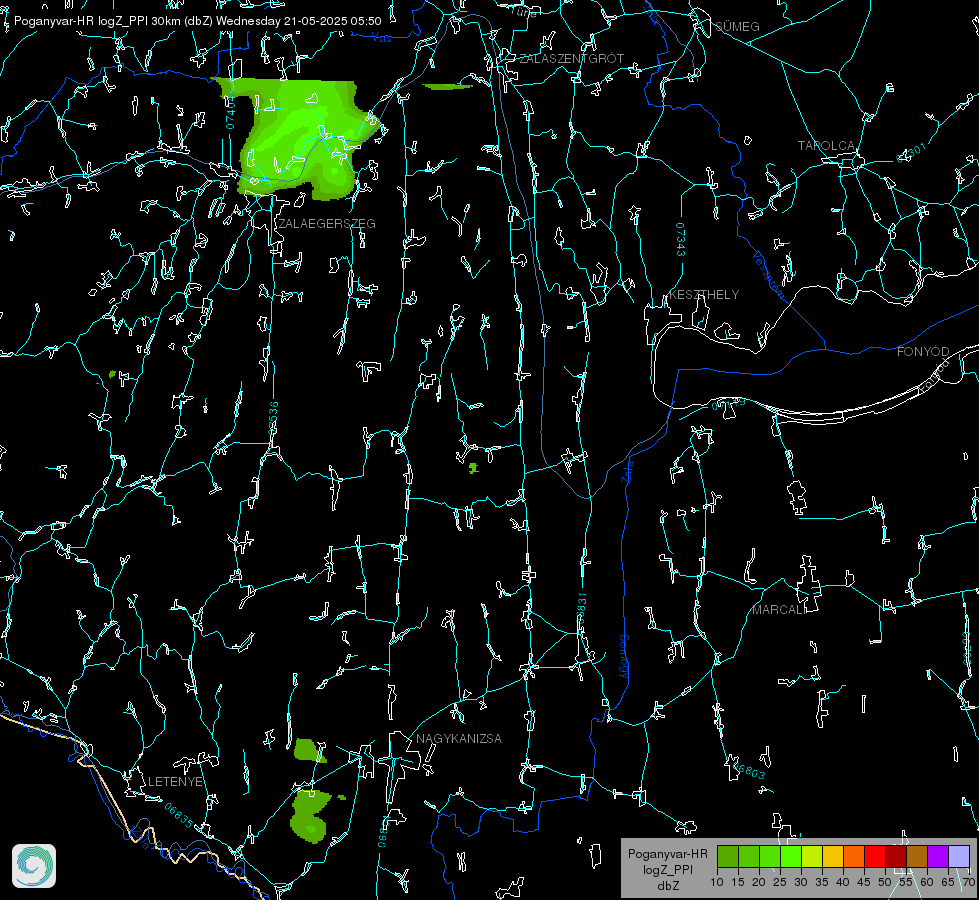Click the 25–30 dBZ bright green legend swatch

coord(791,856)
